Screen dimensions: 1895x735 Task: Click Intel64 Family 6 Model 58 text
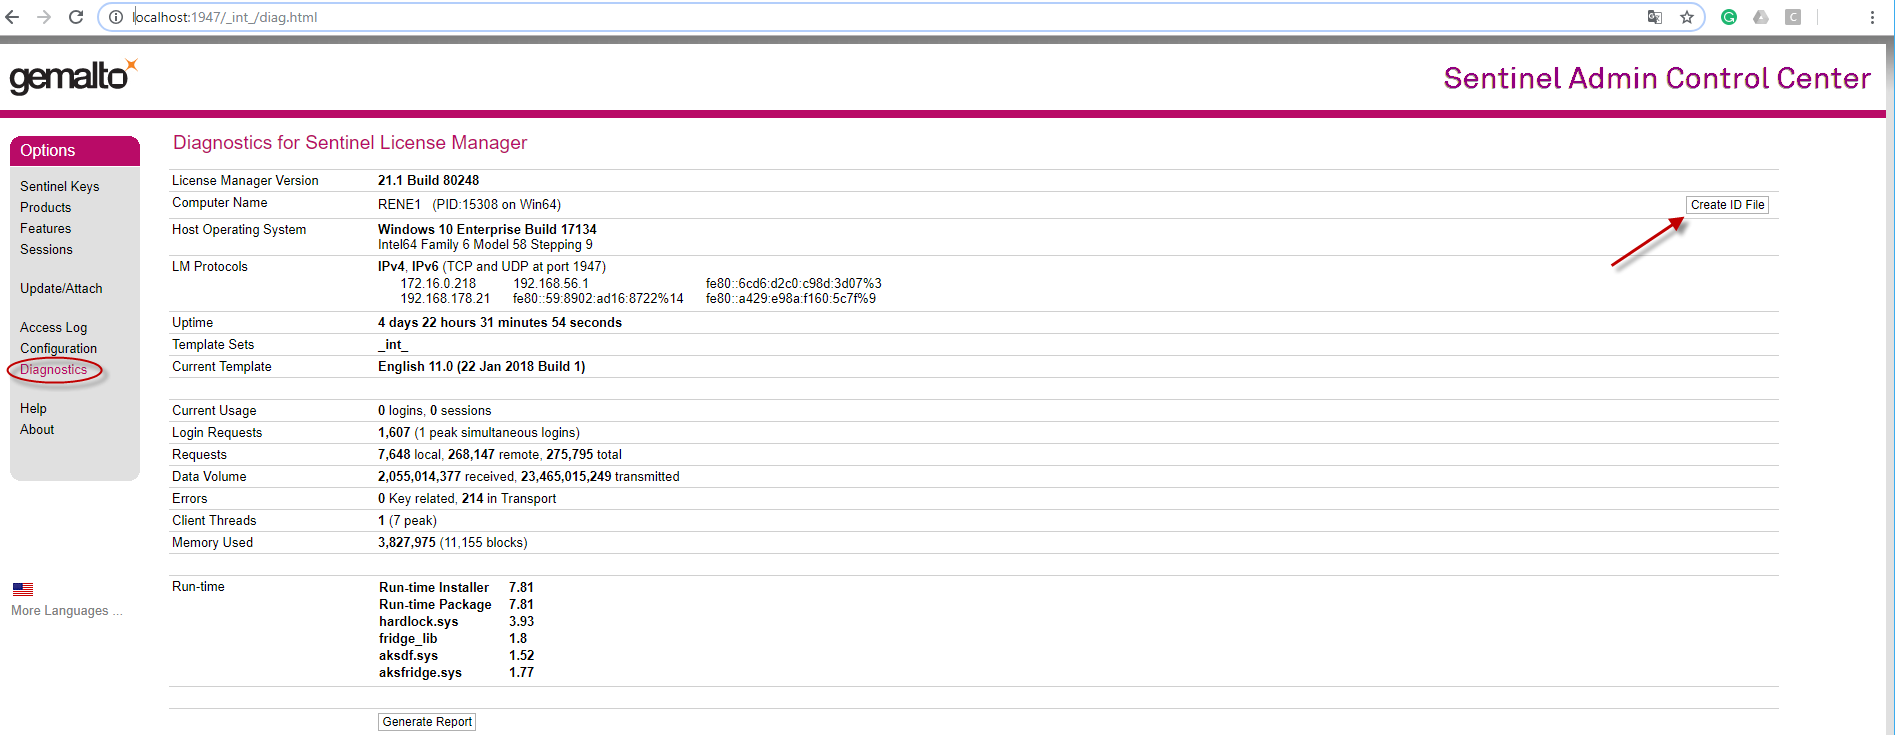click(485, 244)
